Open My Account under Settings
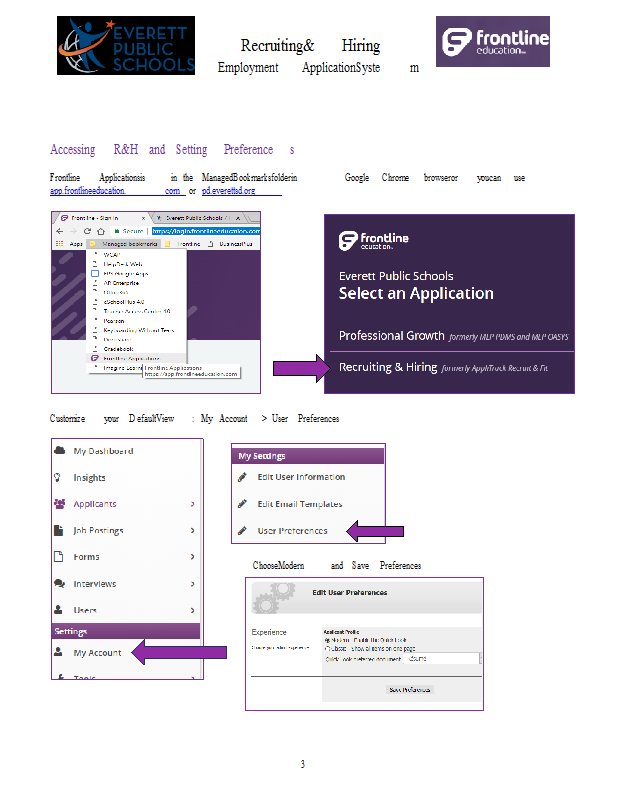618x800 pixels. tap(97, 653)
